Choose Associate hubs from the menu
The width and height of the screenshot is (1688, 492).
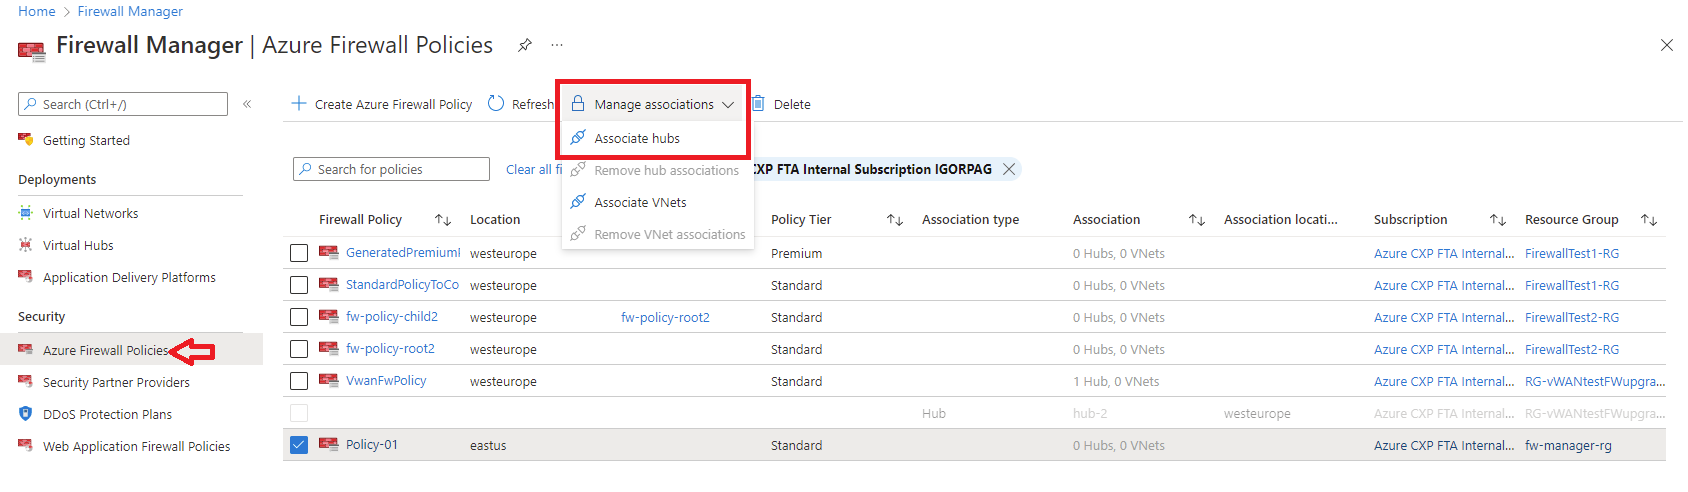[x=637, y=139]
